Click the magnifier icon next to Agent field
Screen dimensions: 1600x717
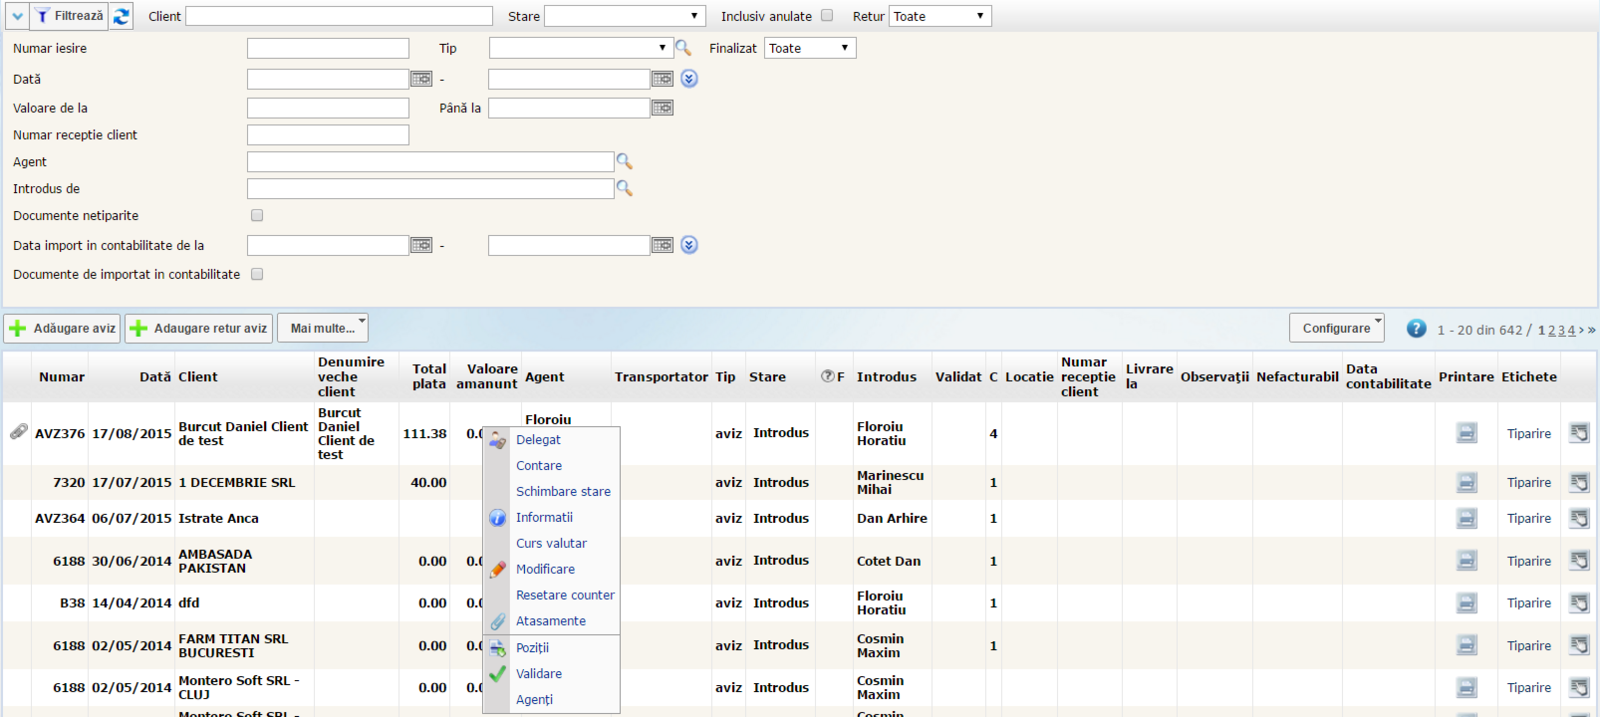tap(624, 161)
